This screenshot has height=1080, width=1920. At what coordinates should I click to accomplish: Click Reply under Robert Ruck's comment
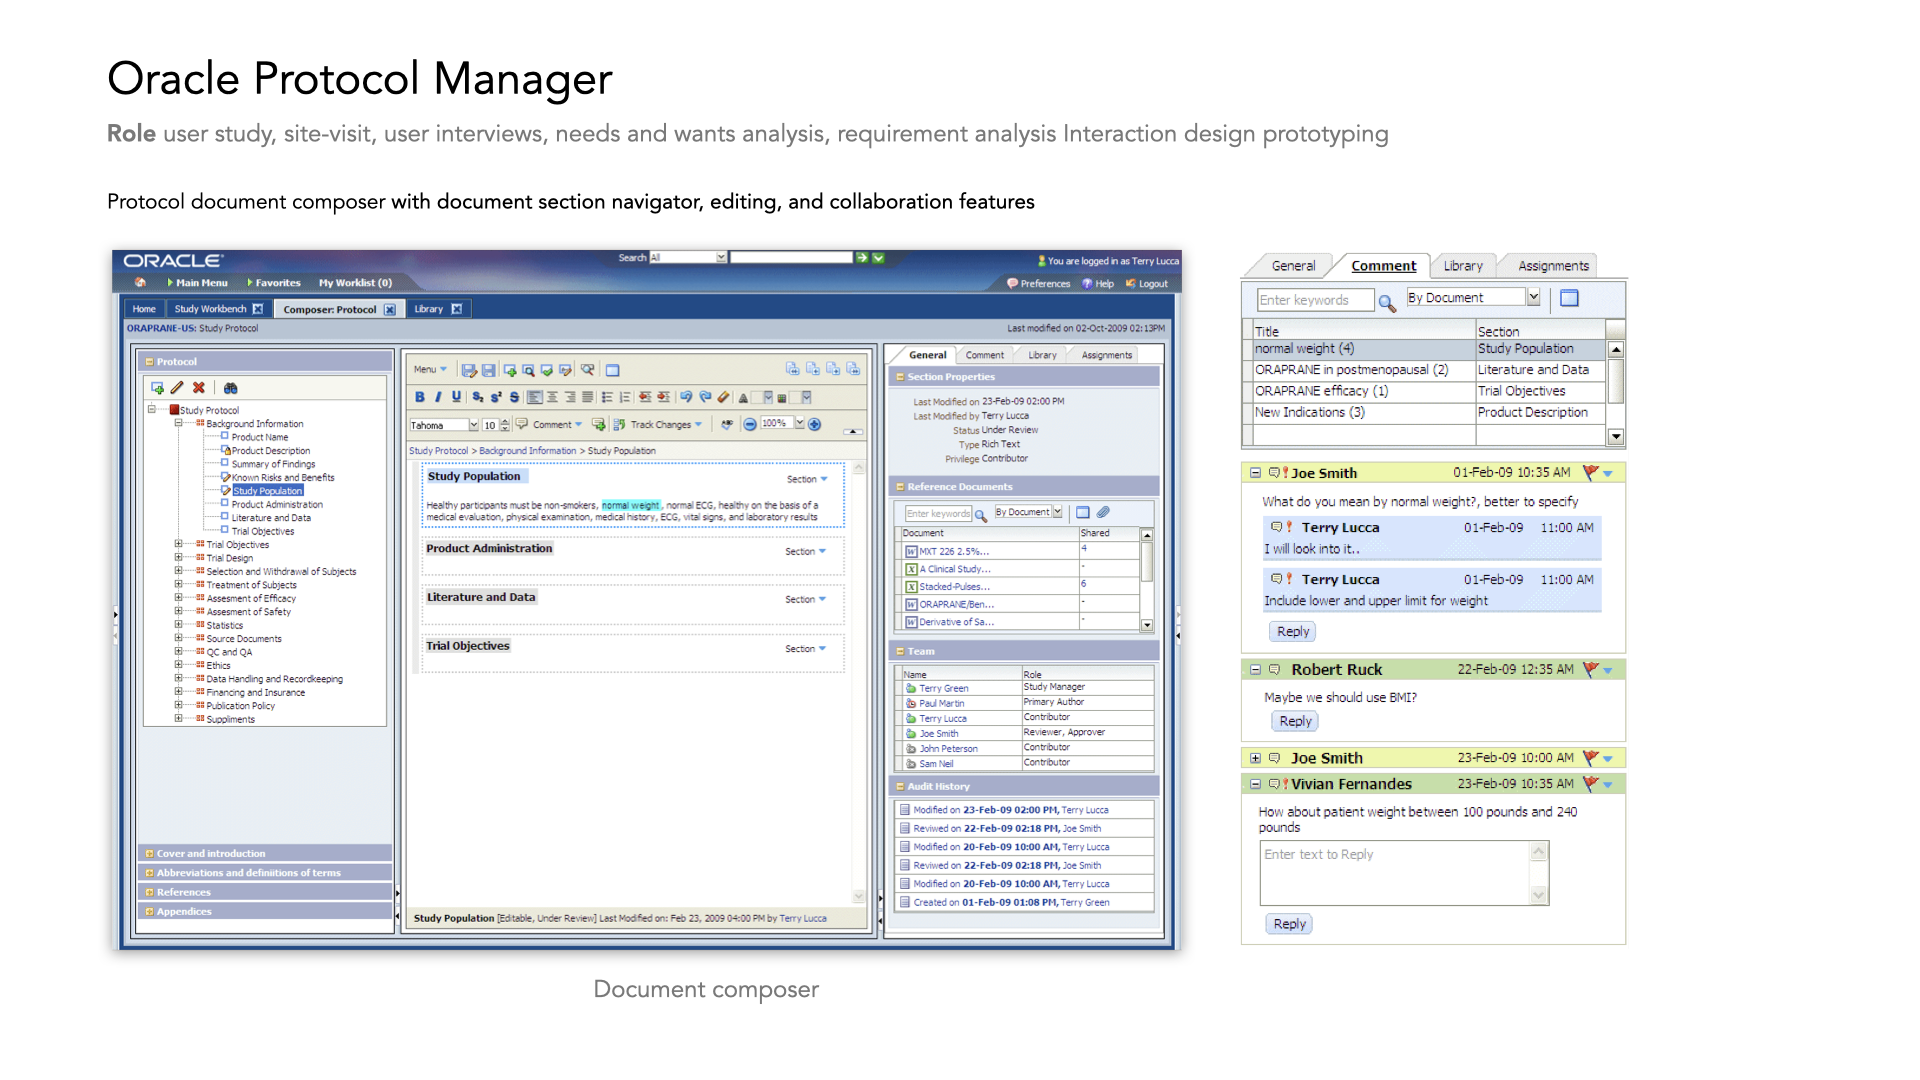point(1294,721)
